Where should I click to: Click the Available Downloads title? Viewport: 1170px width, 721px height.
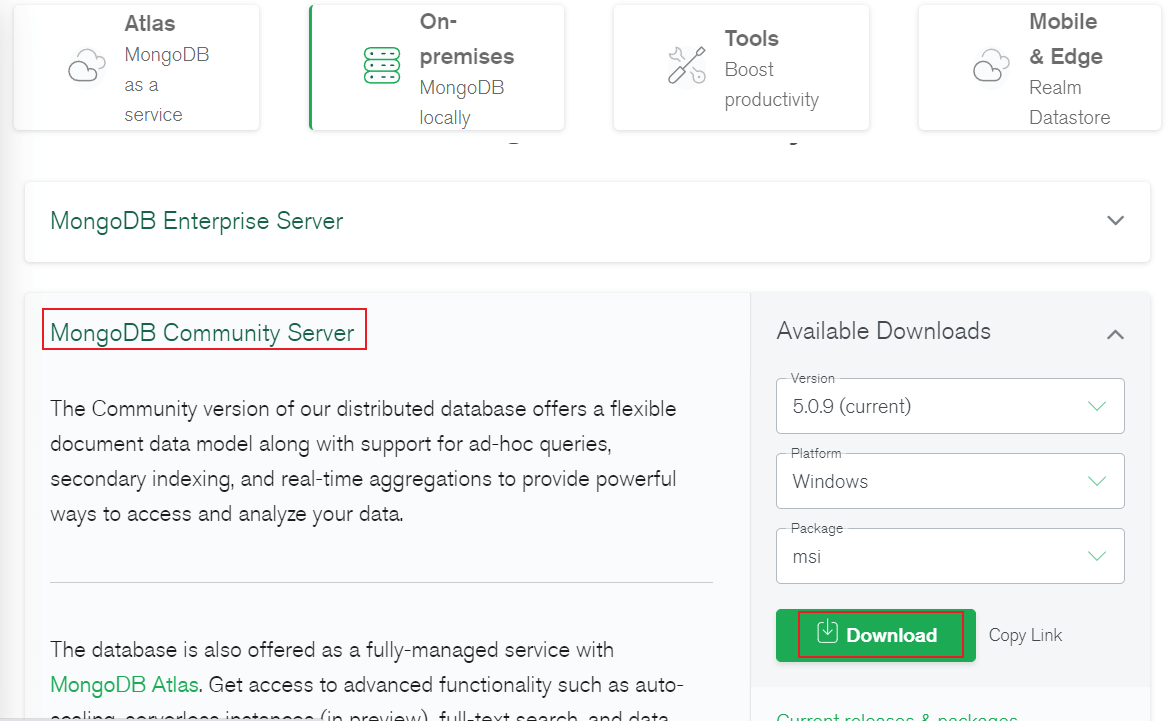[883, 331]
